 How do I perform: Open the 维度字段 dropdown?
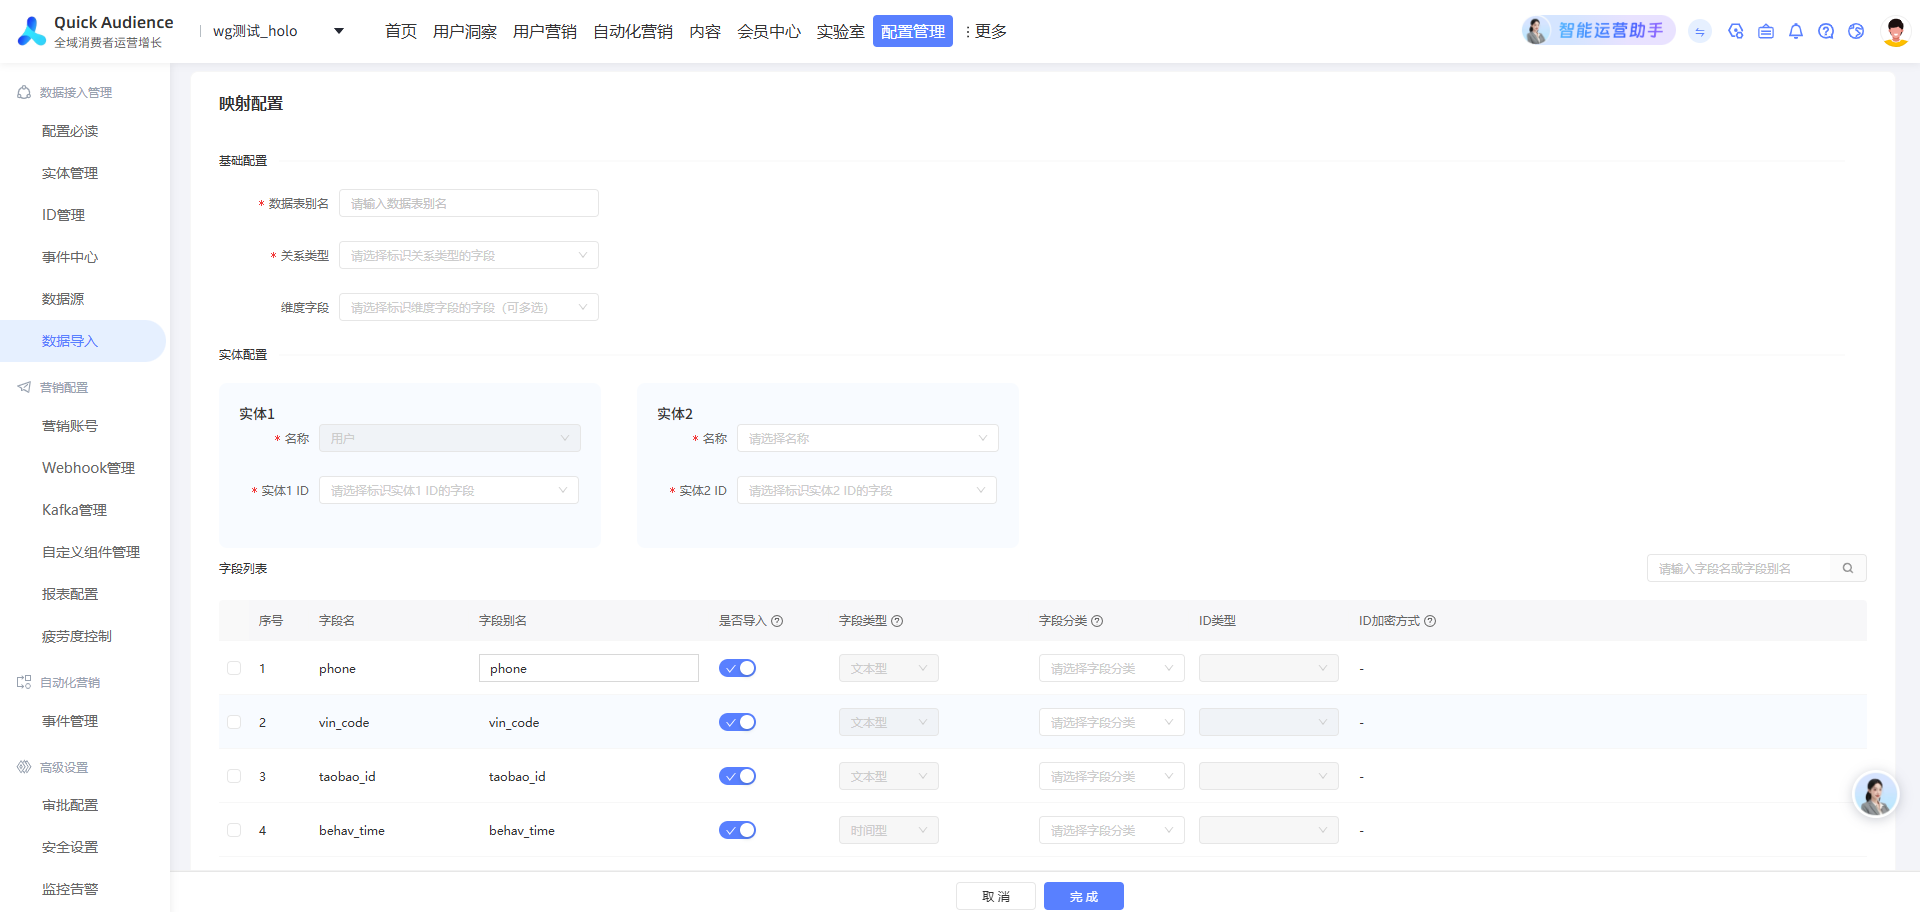tap(469, 307)
